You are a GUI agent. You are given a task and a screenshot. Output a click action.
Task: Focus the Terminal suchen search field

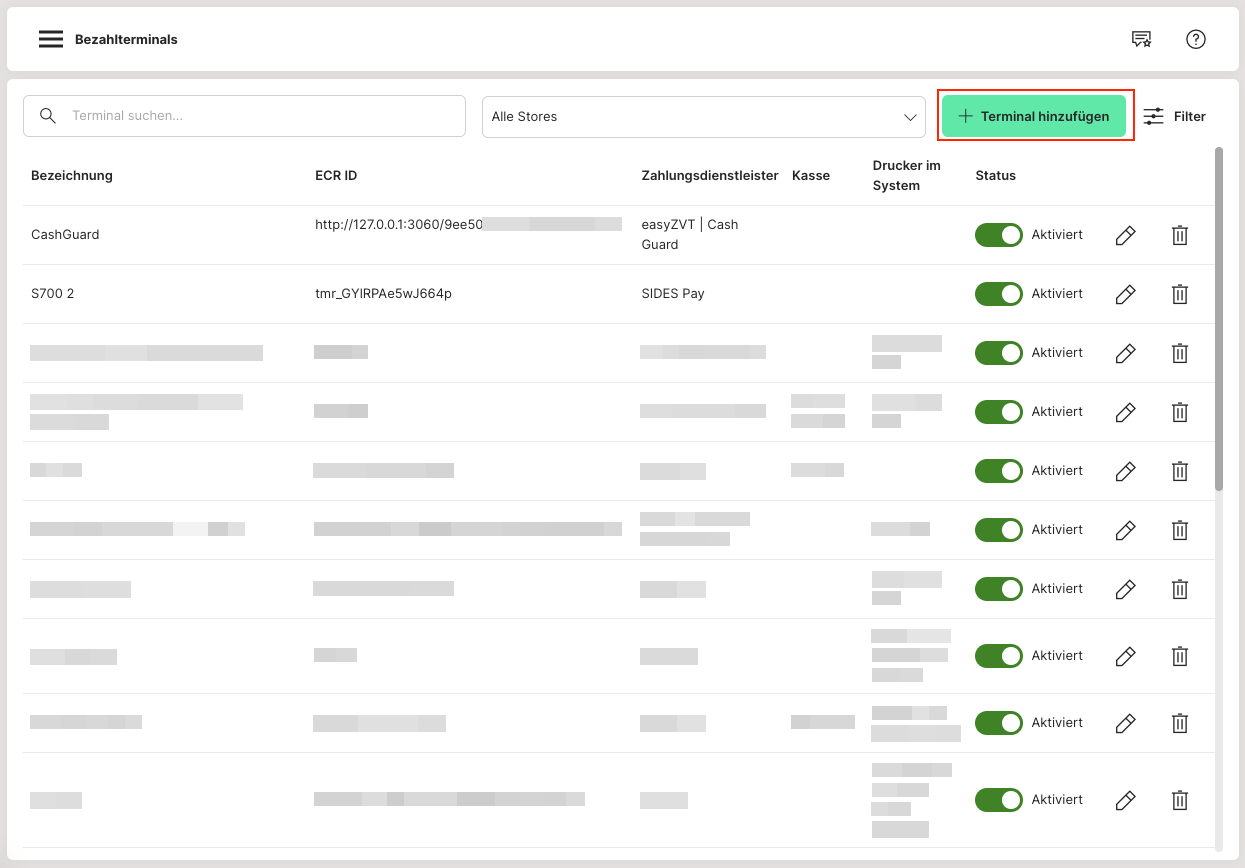point(260,116)
